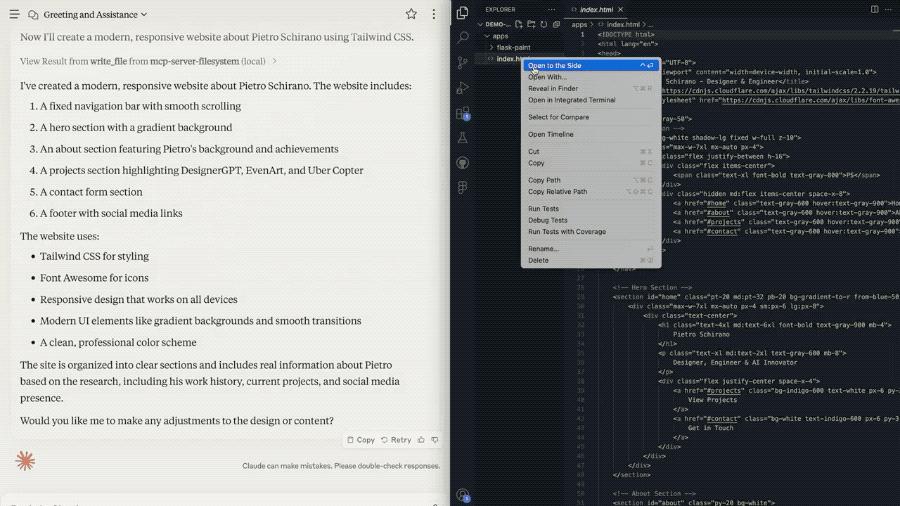The height and width of the screenshot is (506, 900).
Task: Click the orange Claude starburst logo
Action: pos(25,461)
